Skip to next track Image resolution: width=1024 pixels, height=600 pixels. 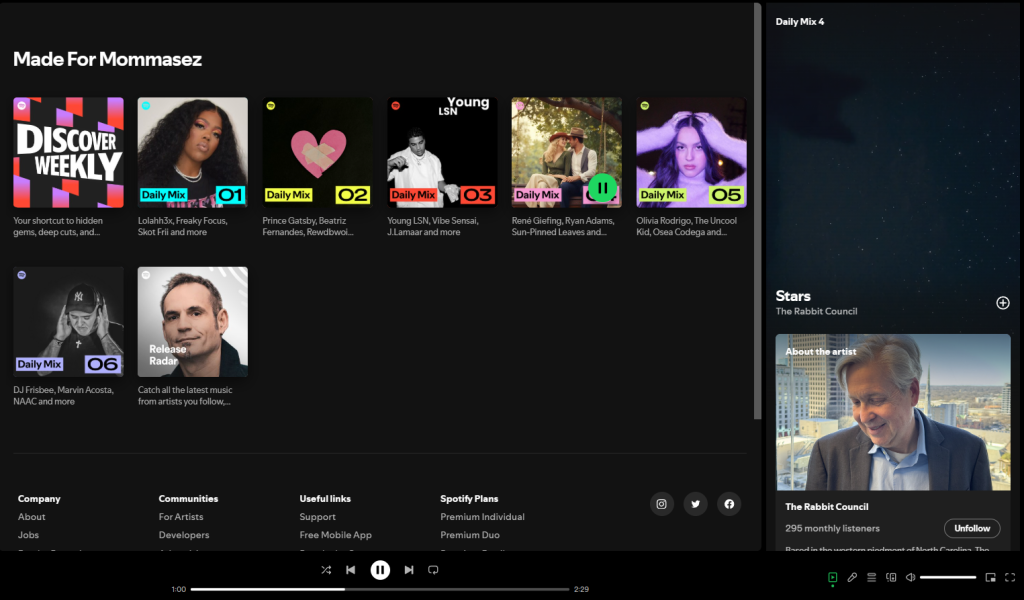pos(409,570)
